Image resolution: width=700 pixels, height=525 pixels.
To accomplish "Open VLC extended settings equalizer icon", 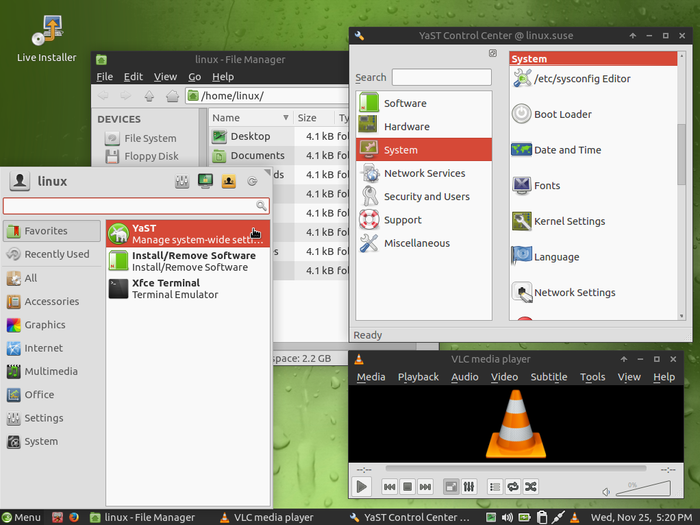I will pos(468,487).
